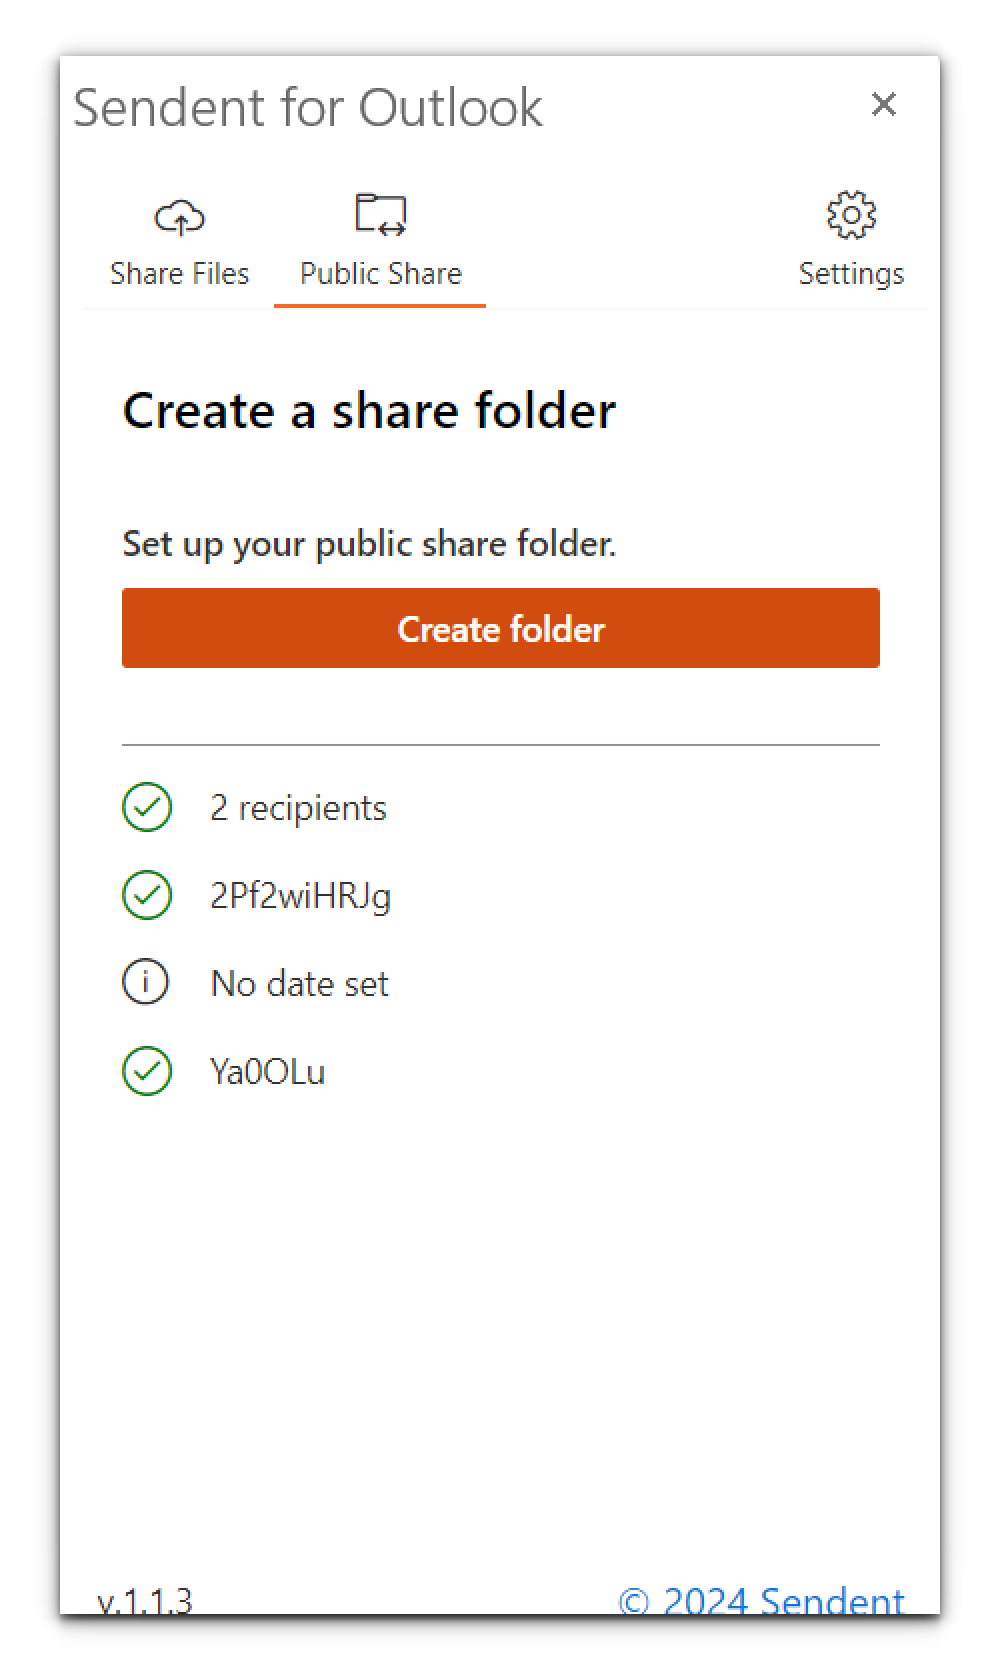The height and width of the screenshot is (1678, 1000).
Task: Click the checkmark icon next to Ya0OLu
Action: coord(146,1070)
